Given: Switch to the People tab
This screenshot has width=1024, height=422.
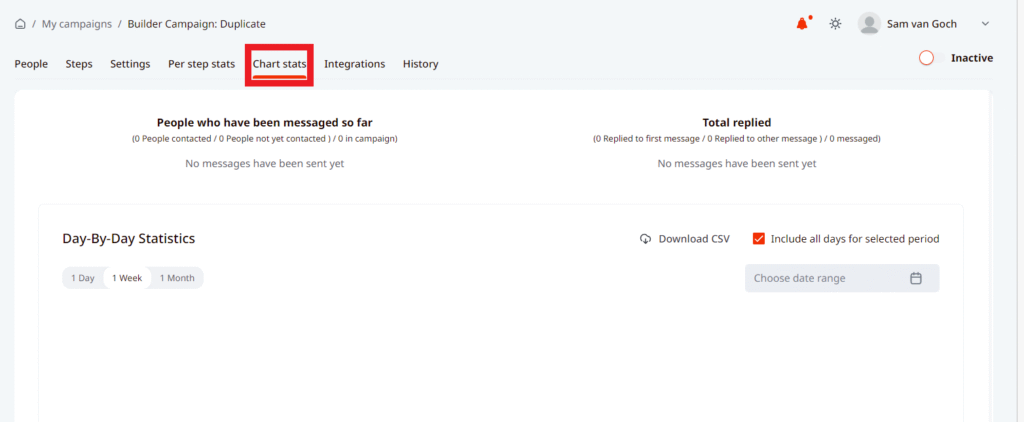Looking at the screenshot, I should click(31, 64).
